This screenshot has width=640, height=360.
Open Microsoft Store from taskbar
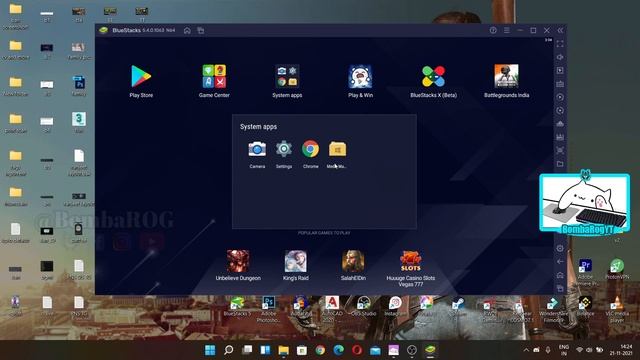[x=302, y=350]
